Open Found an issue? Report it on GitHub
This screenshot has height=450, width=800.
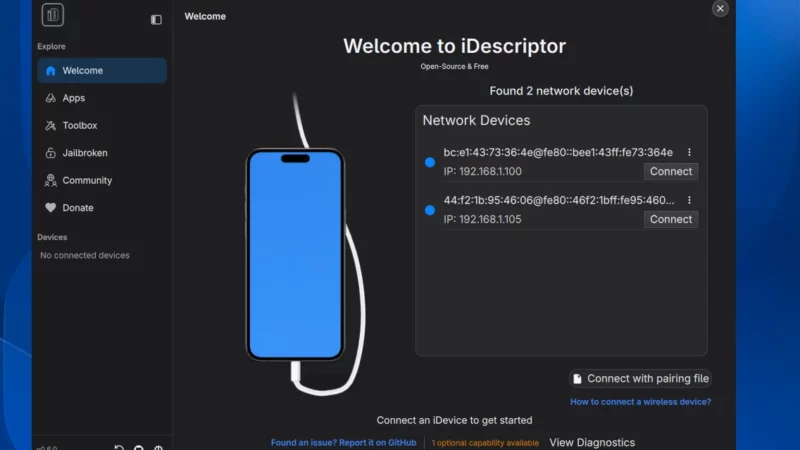coord(343,443)
